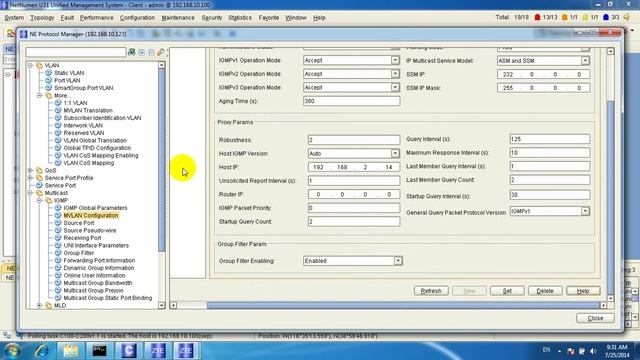Open Multicast Group Prejoin node
The height and width of the screenshot is (360, 640).
click(93, 290)
